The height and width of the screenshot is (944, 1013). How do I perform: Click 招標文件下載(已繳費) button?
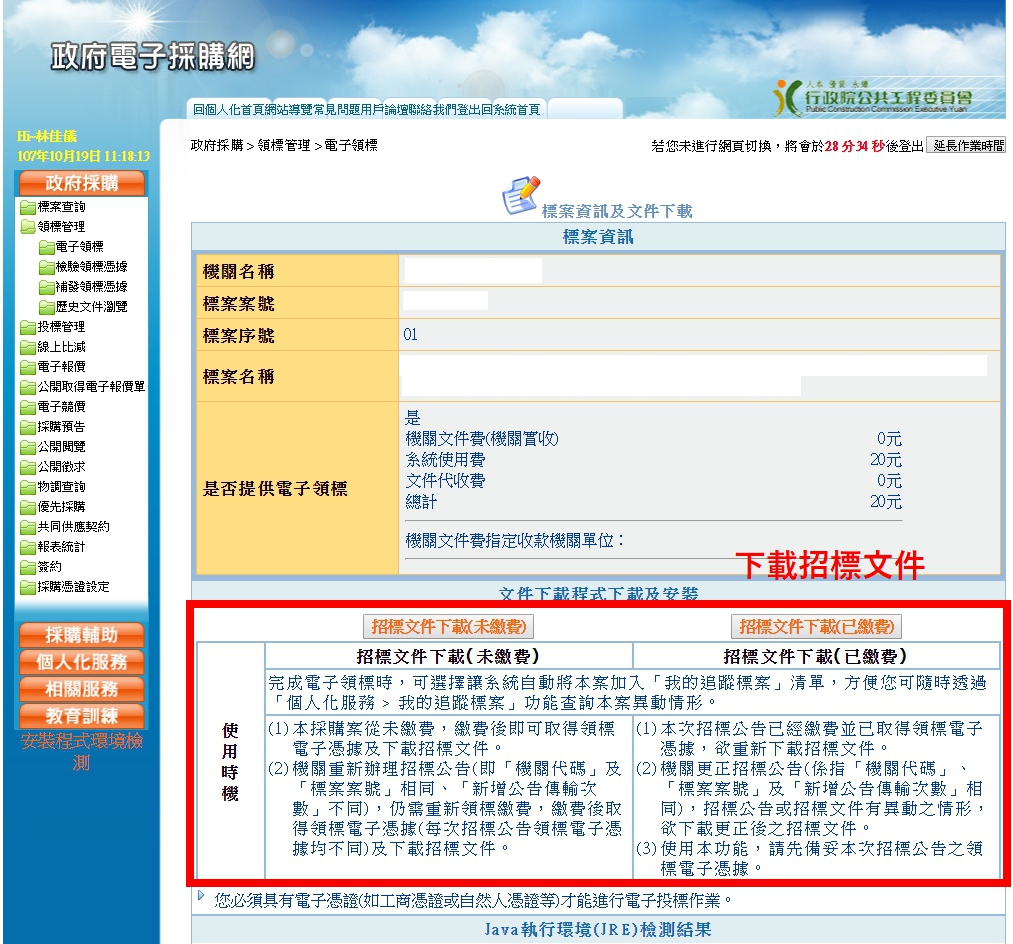pos(817,626)
